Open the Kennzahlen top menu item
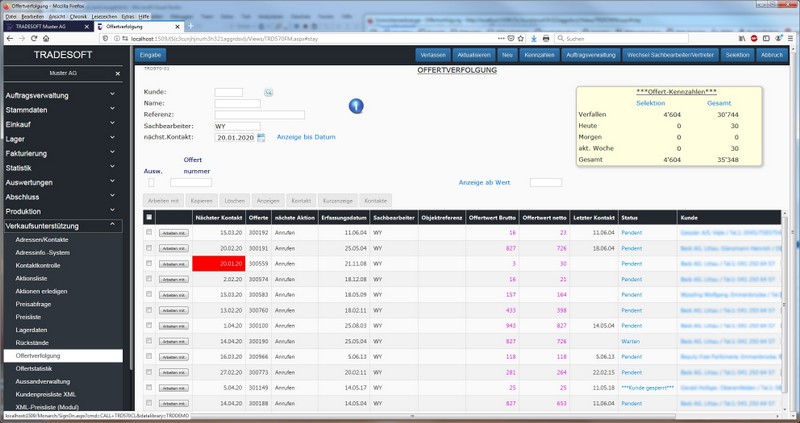The image size is (800, 423). coord(538,54)
